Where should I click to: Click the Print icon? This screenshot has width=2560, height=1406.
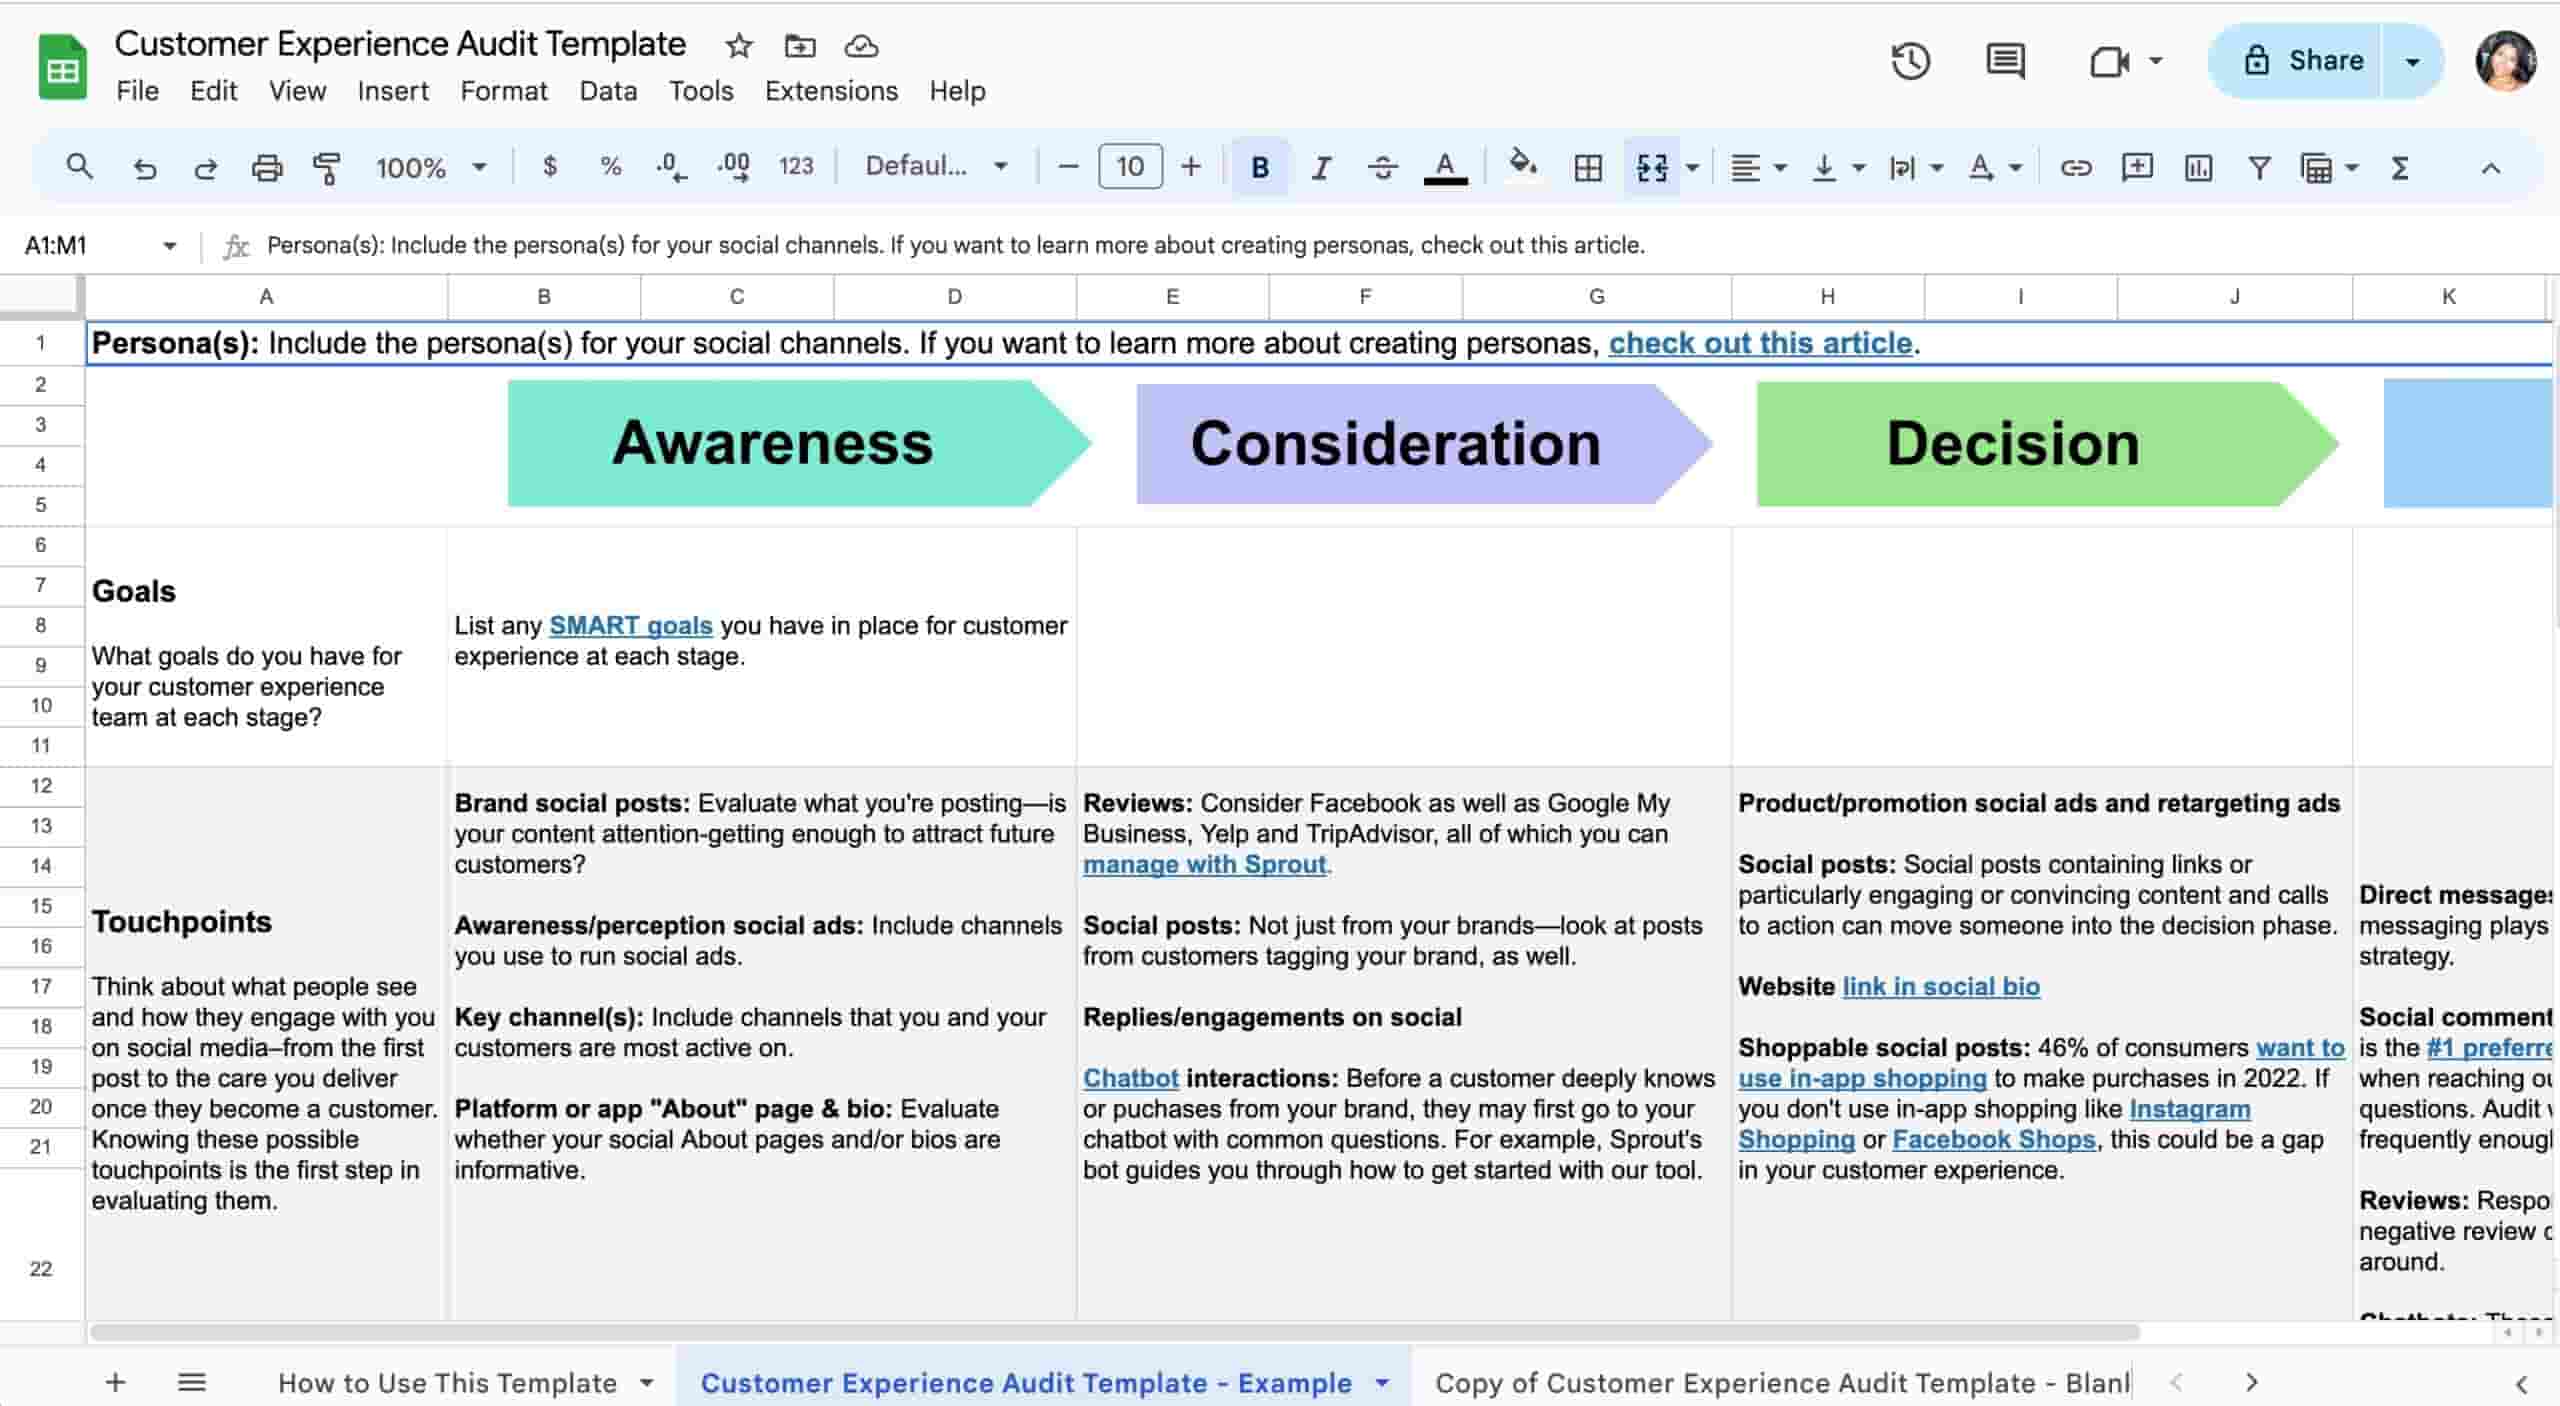coord(267,167)
